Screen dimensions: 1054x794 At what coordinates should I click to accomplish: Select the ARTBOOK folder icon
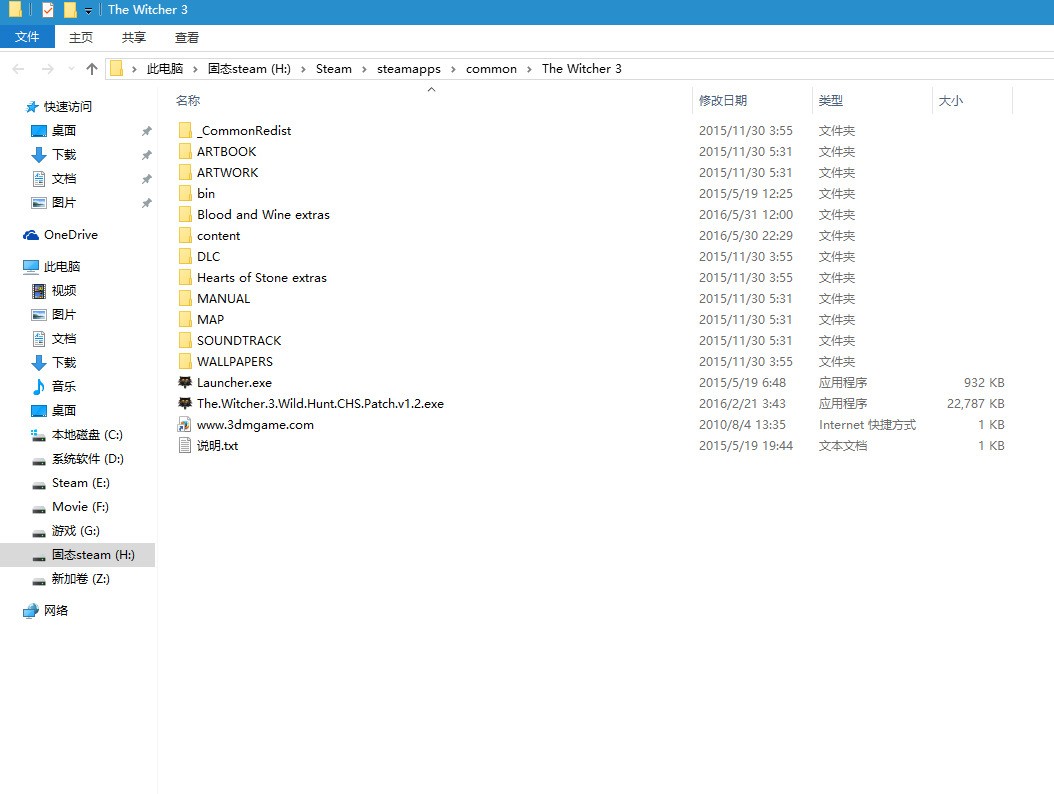[186, 151]
